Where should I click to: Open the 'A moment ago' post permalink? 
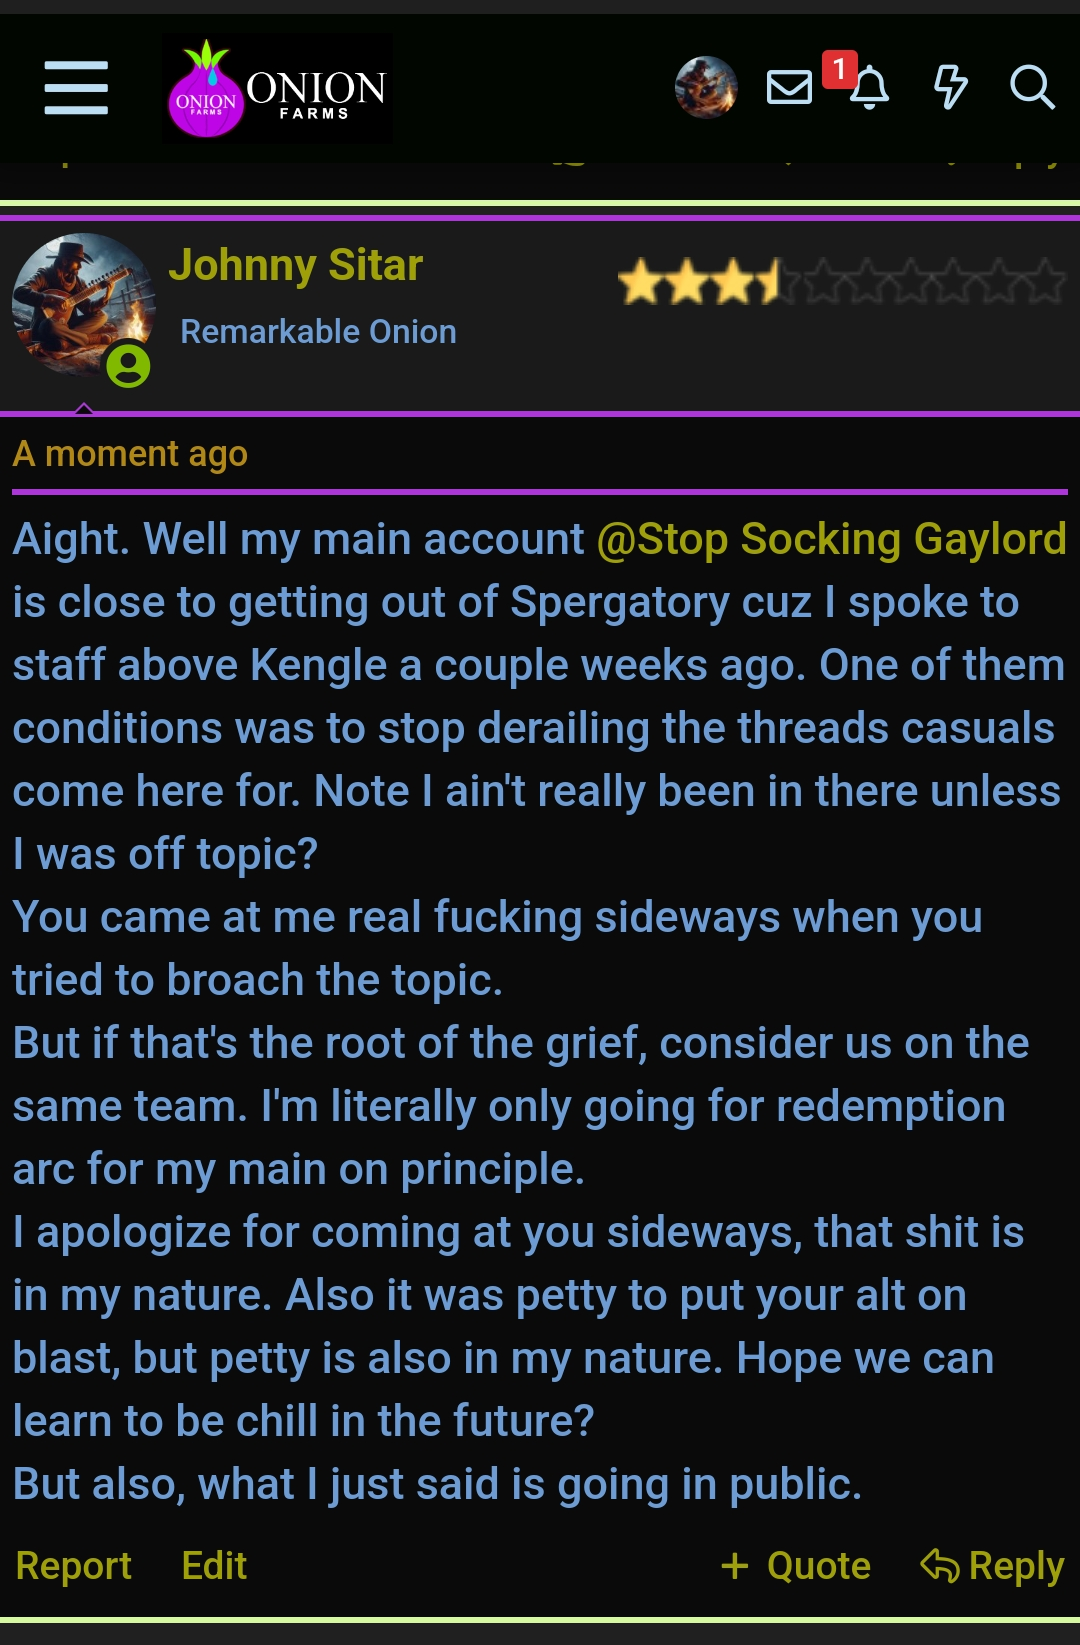pyautogui.click(x=130, y=454)
